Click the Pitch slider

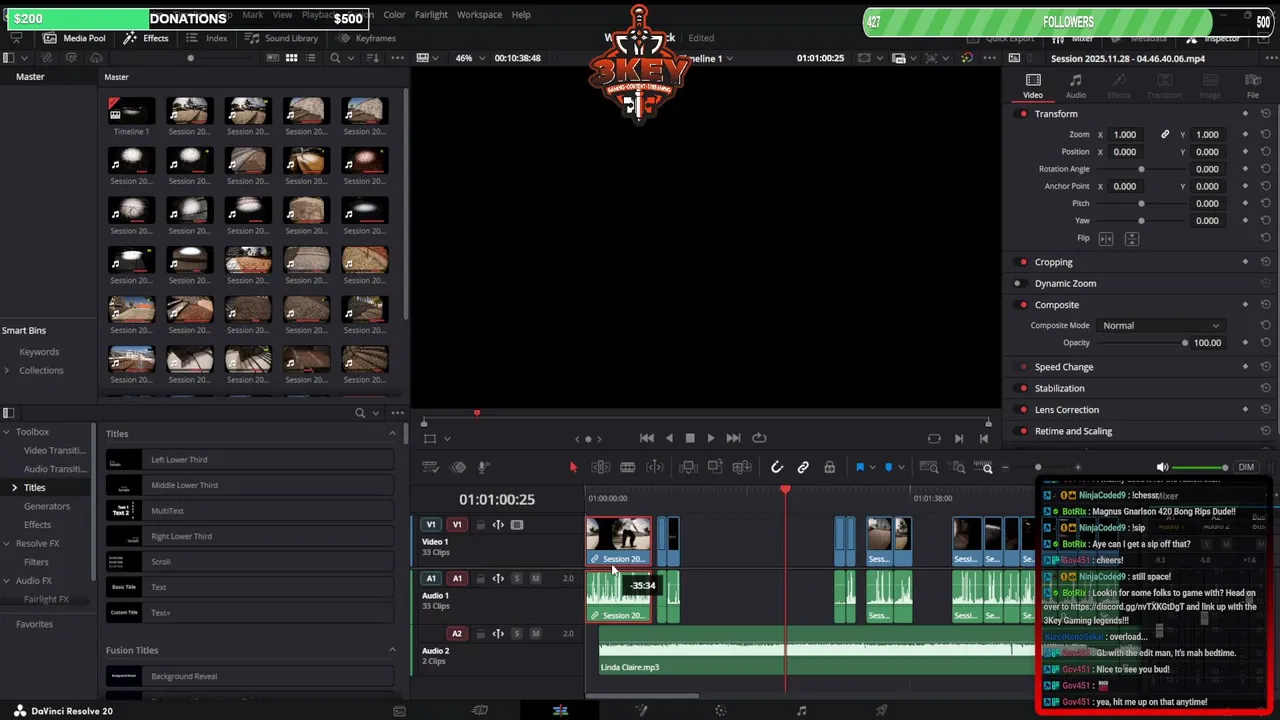tap(1141, 203)
